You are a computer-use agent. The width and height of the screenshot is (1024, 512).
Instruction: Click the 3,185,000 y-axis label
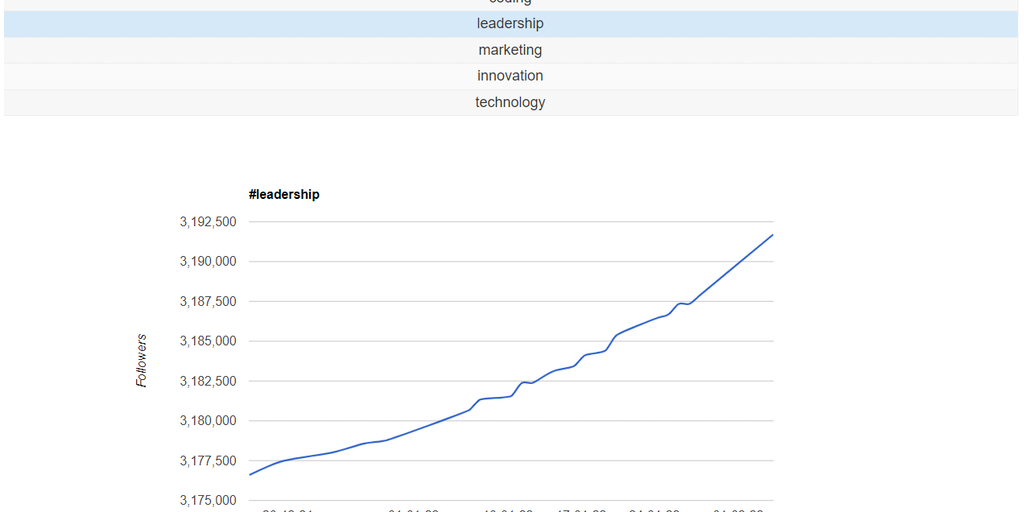click(x=208, y=341)
